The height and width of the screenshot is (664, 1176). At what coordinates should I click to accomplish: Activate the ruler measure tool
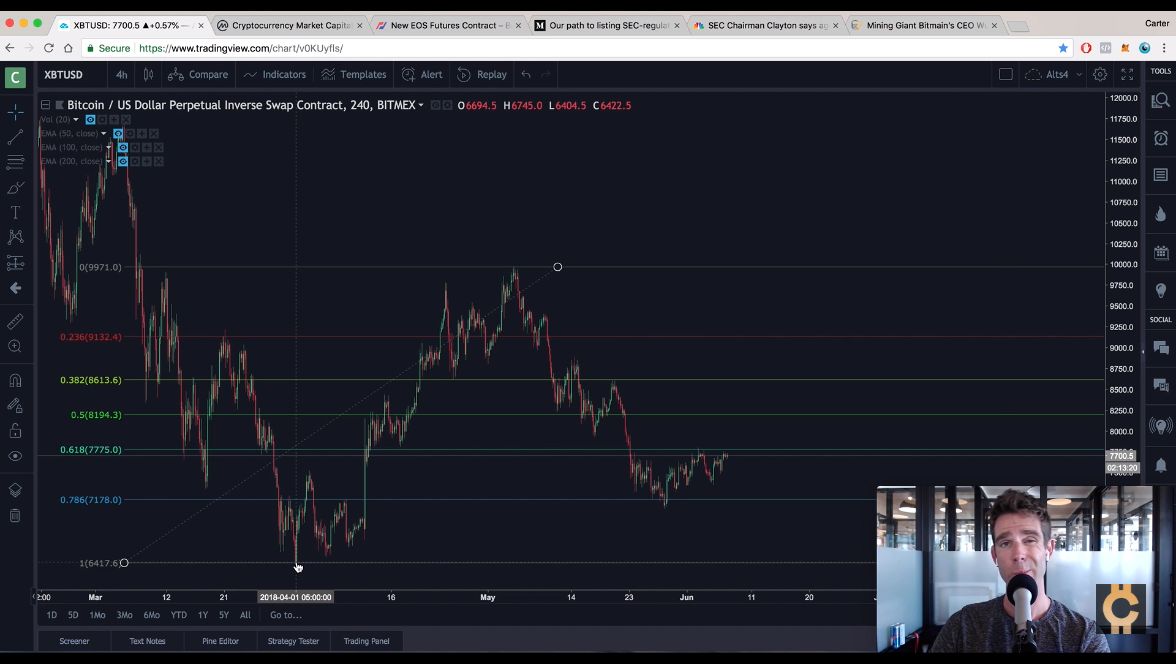click(x=15, y=321)
